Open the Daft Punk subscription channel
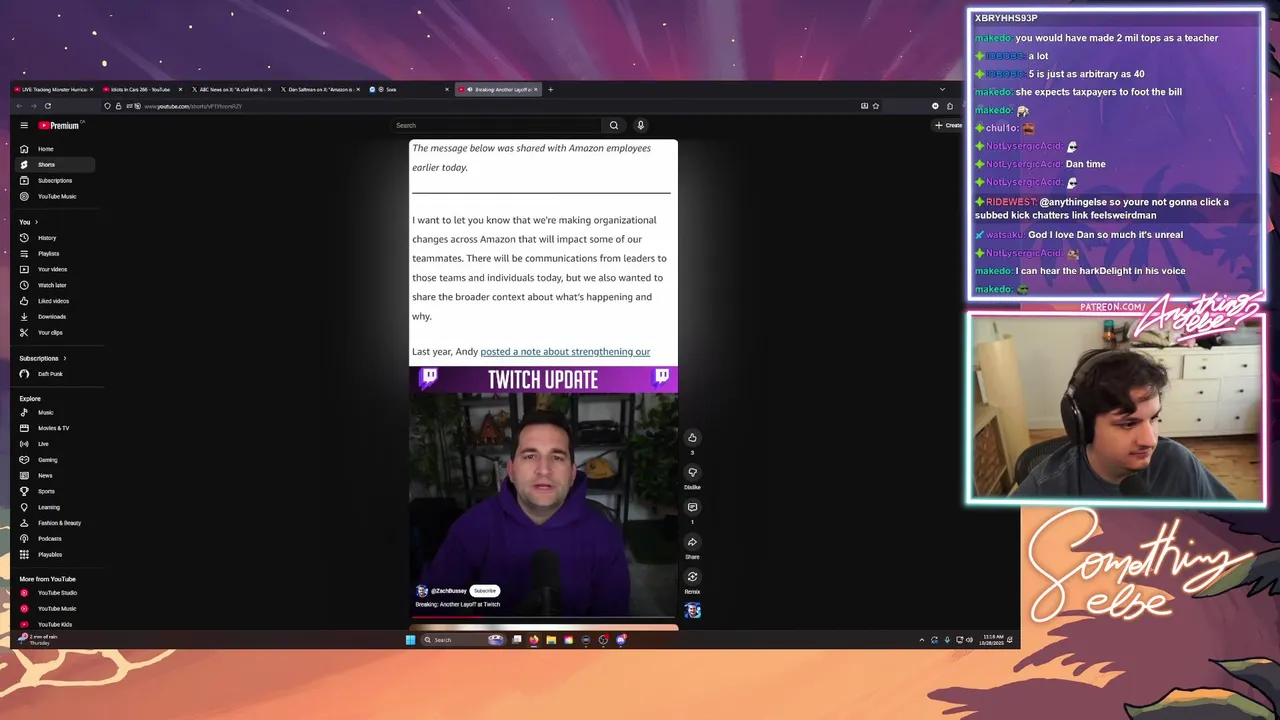Viewport: 1280px width, 720px height. [55, 374]
